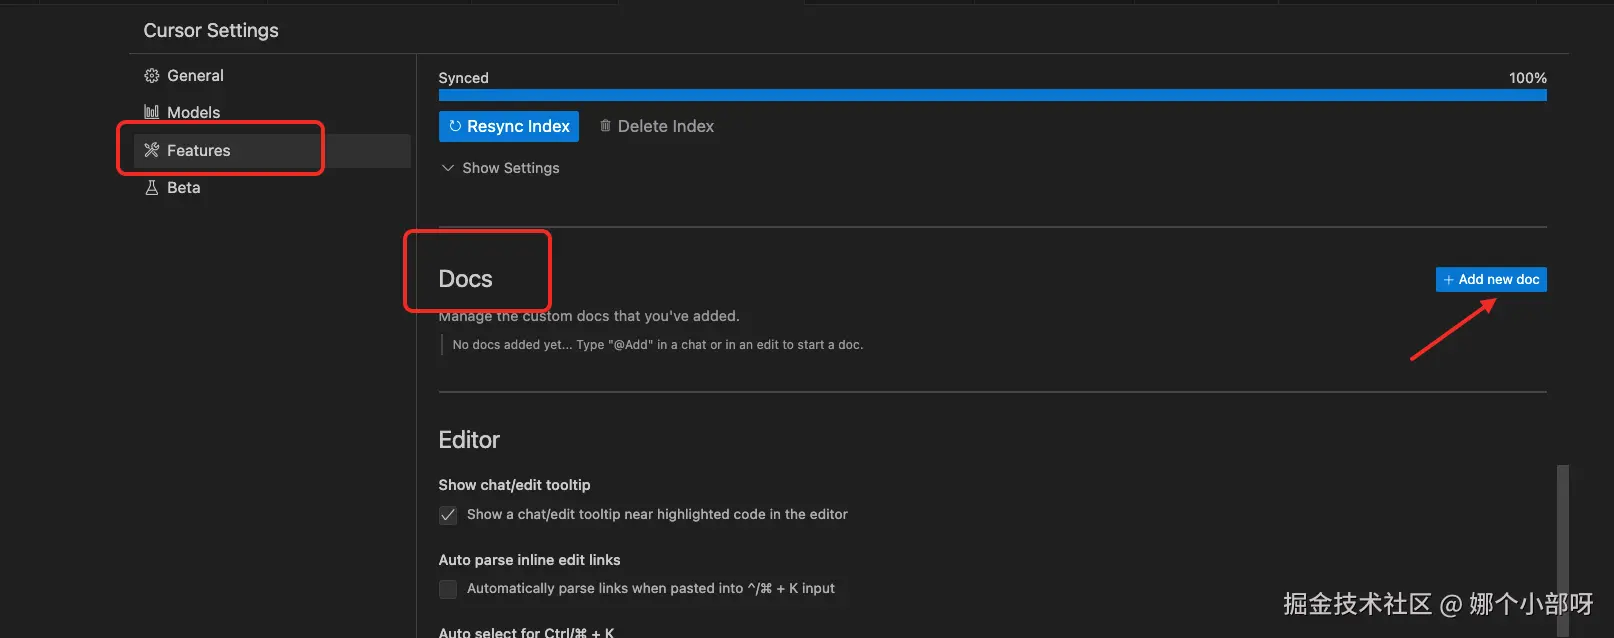Click the 'Editor' section heading

(469, 440)
